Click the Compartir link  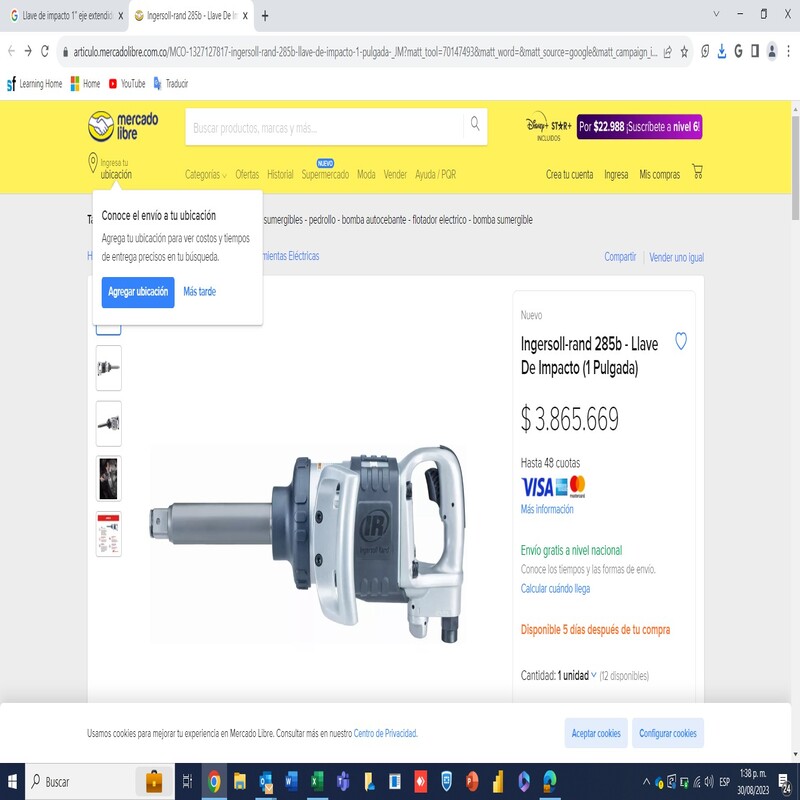click(x=620, y=257)
